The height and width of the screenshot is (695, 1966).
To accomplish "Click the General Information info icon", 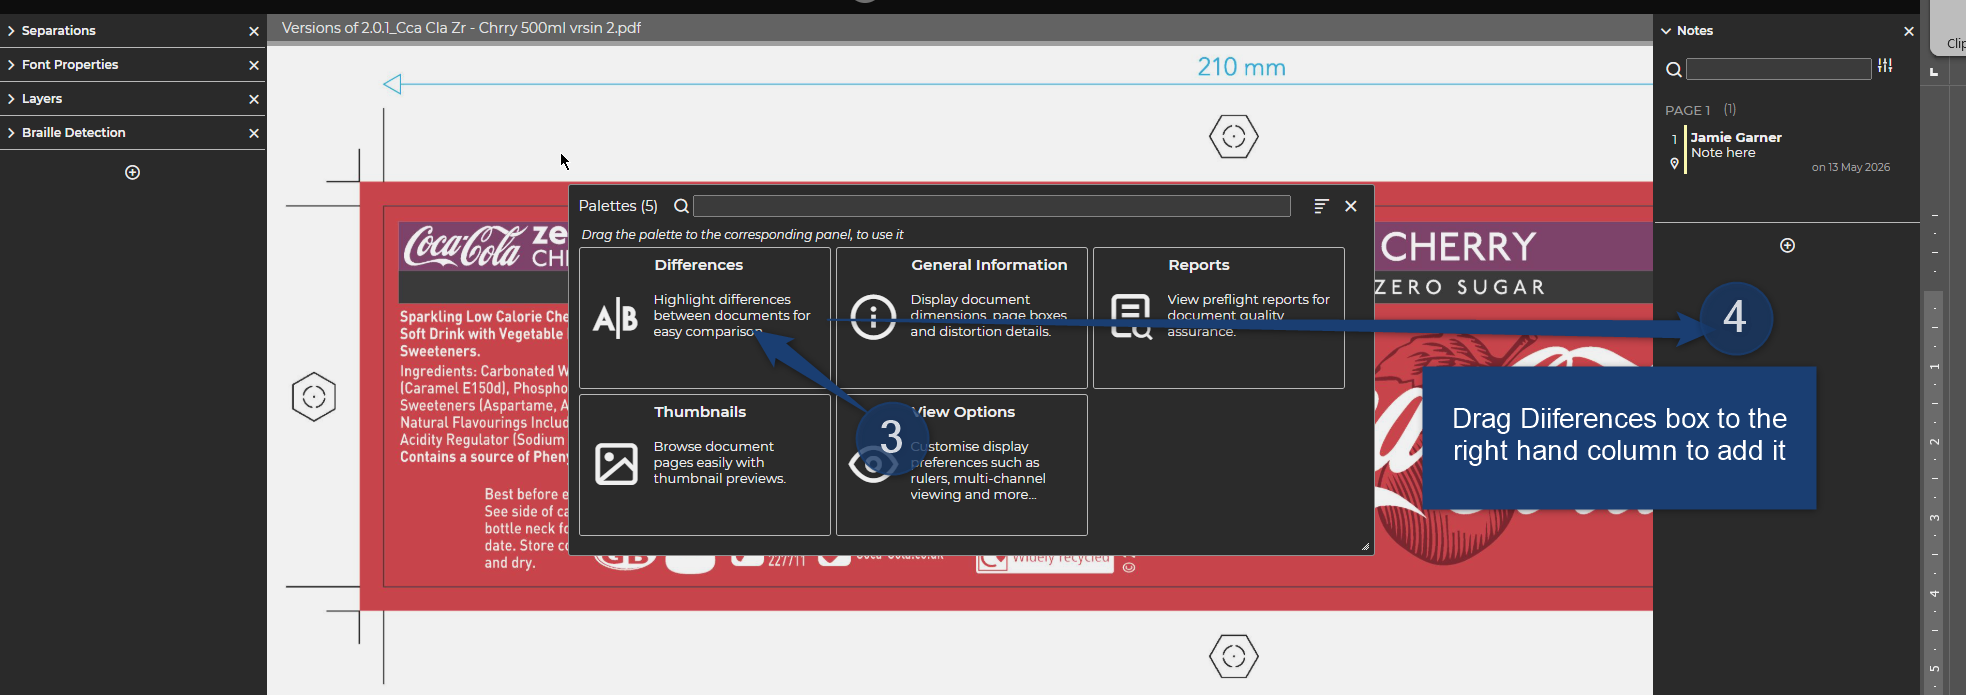I will (873, 318).
